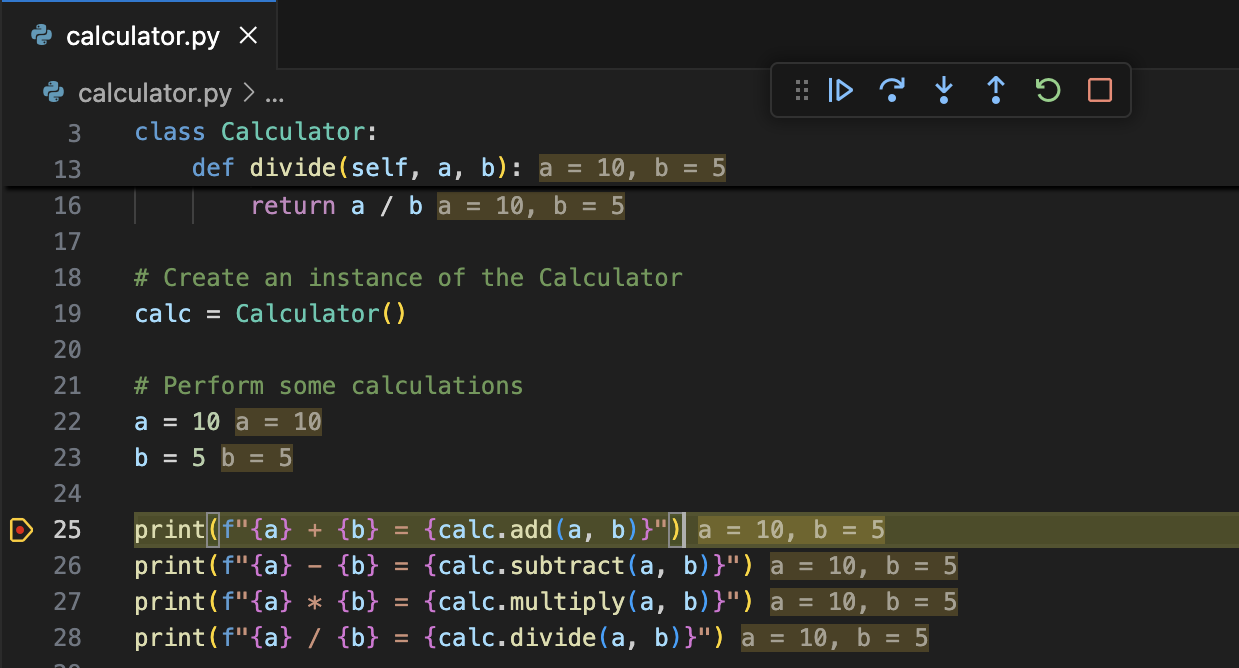Image resolution: width=1239 pixels, height=668 pixels.
Task: Switch to the calculator.py editor tab
Action: click(x=140, y=35)
